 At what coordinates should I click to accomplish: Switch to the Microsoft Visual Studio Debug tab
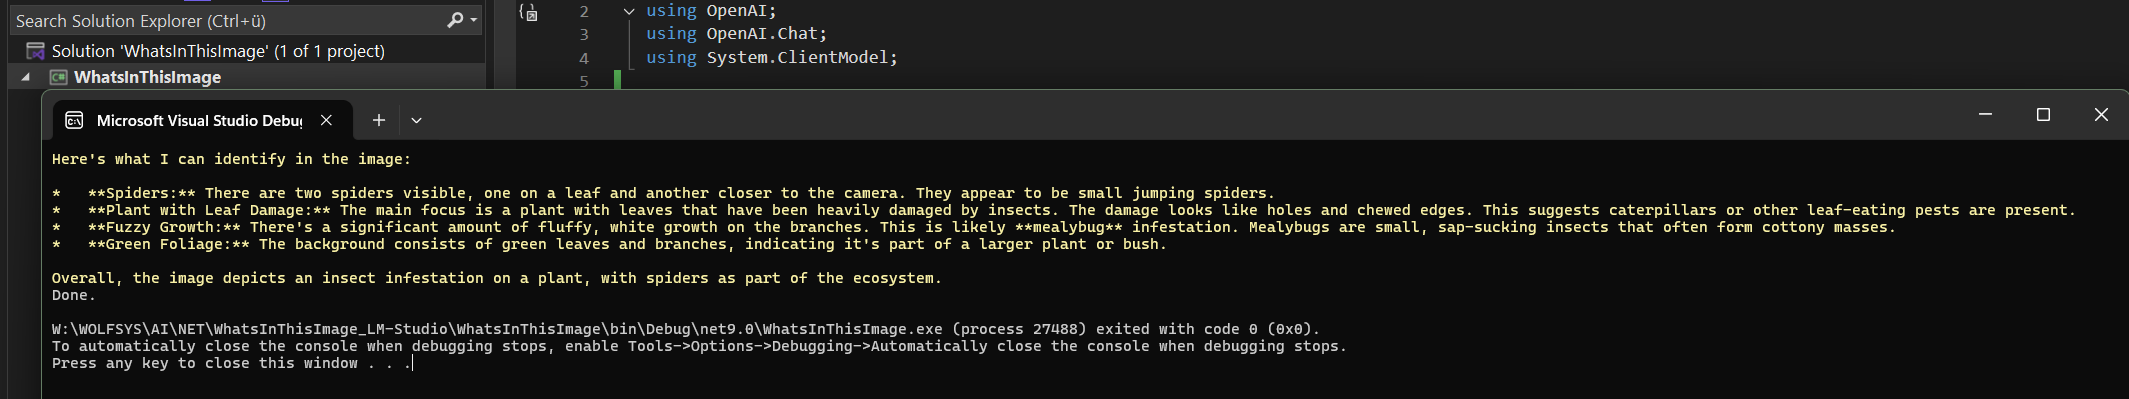point(198,120)
